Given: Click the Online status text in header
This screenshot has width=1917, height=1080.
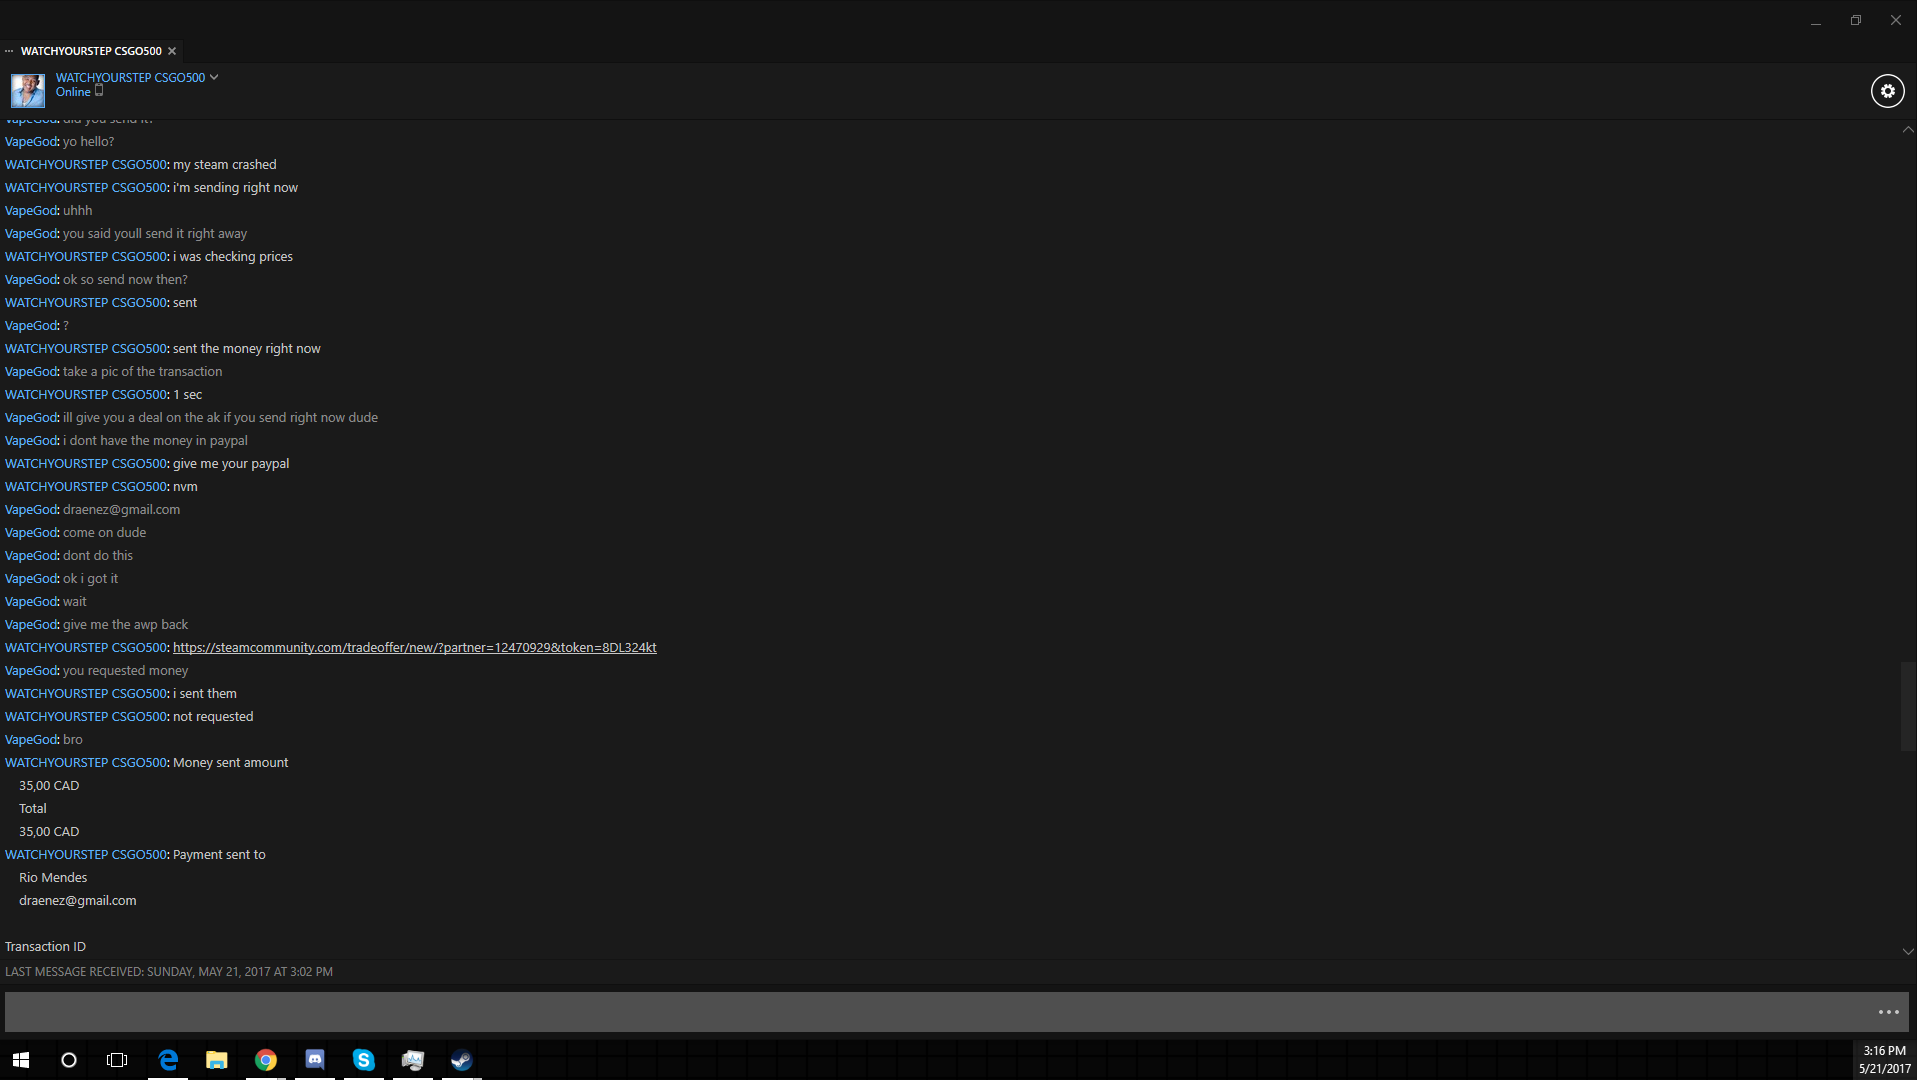Looking at the screenshot, I should (73, 92).
